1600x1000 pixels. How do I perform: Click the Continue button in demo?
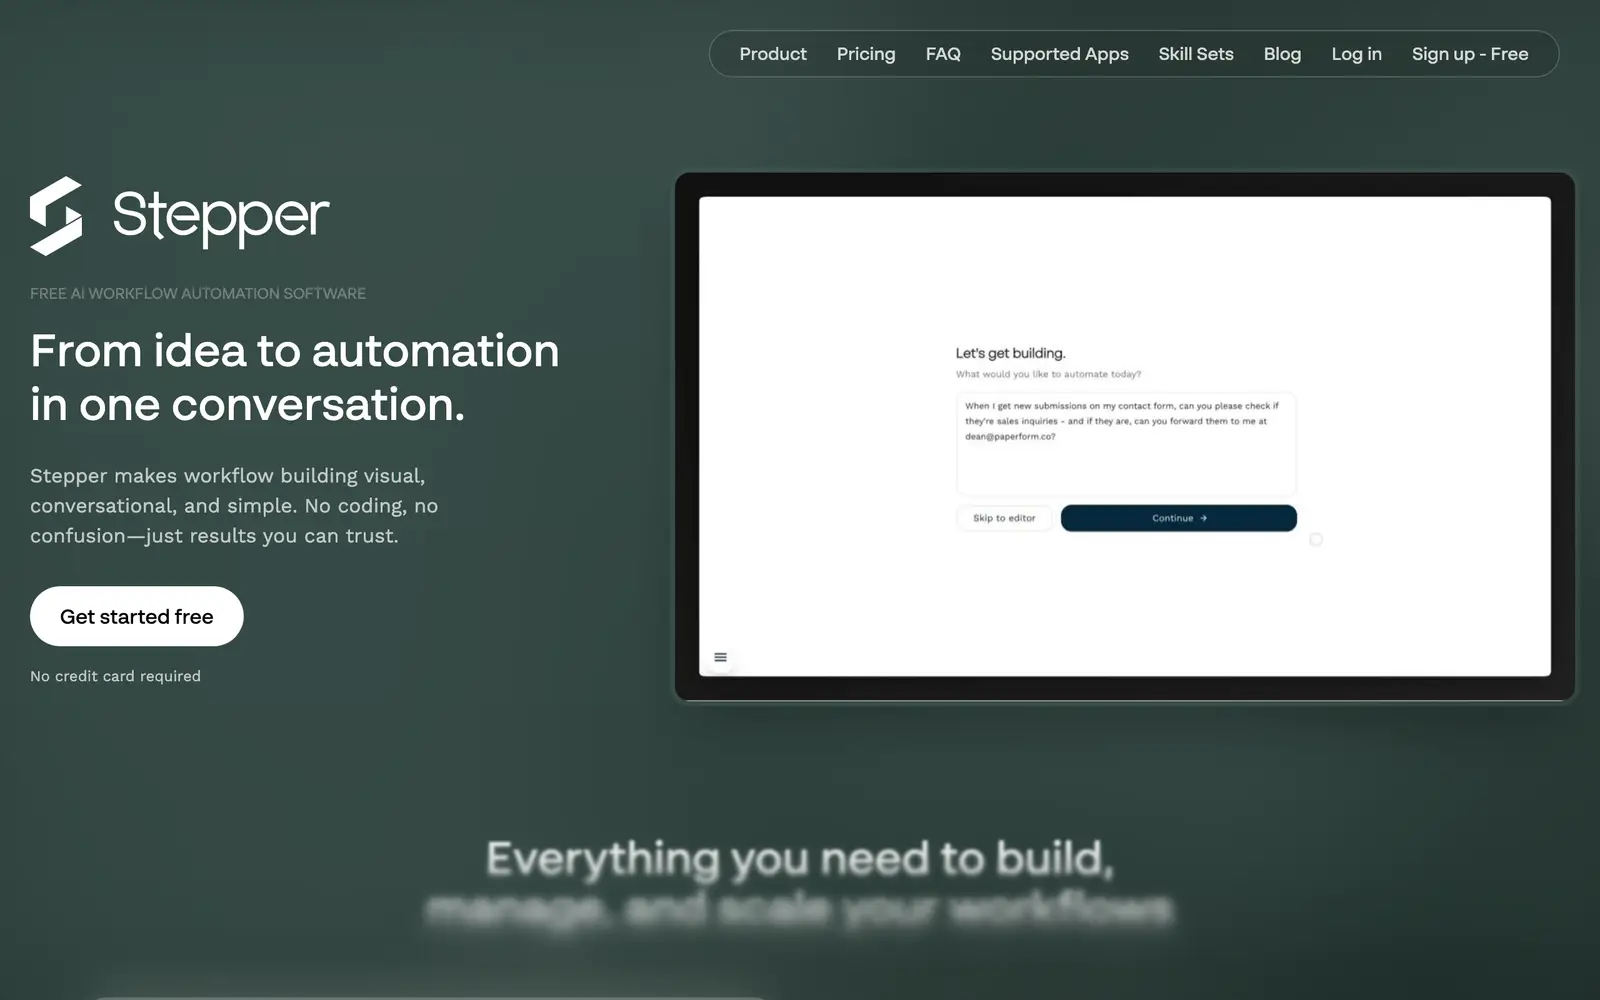[x=1179, y=518]
